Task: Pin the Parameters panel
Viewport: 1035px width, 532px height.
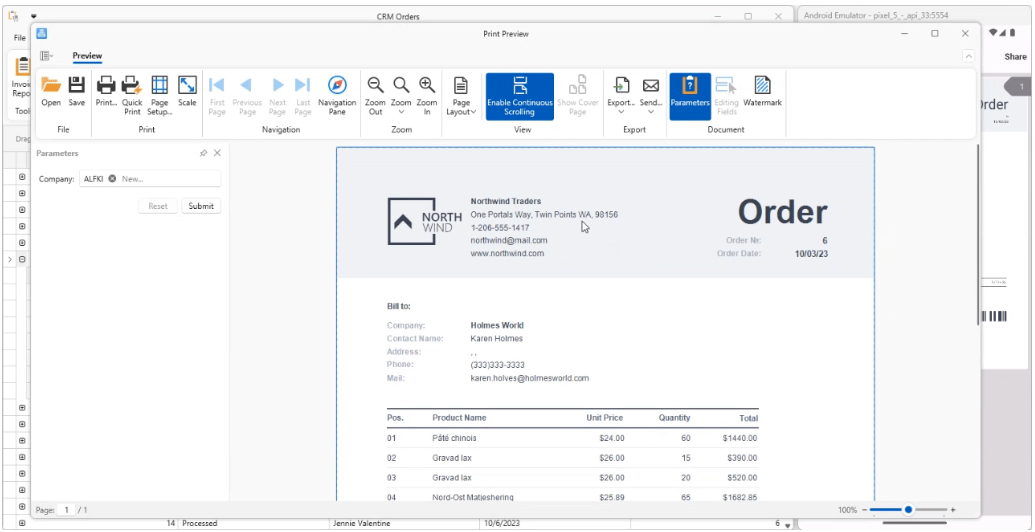Action: point(203,153)
